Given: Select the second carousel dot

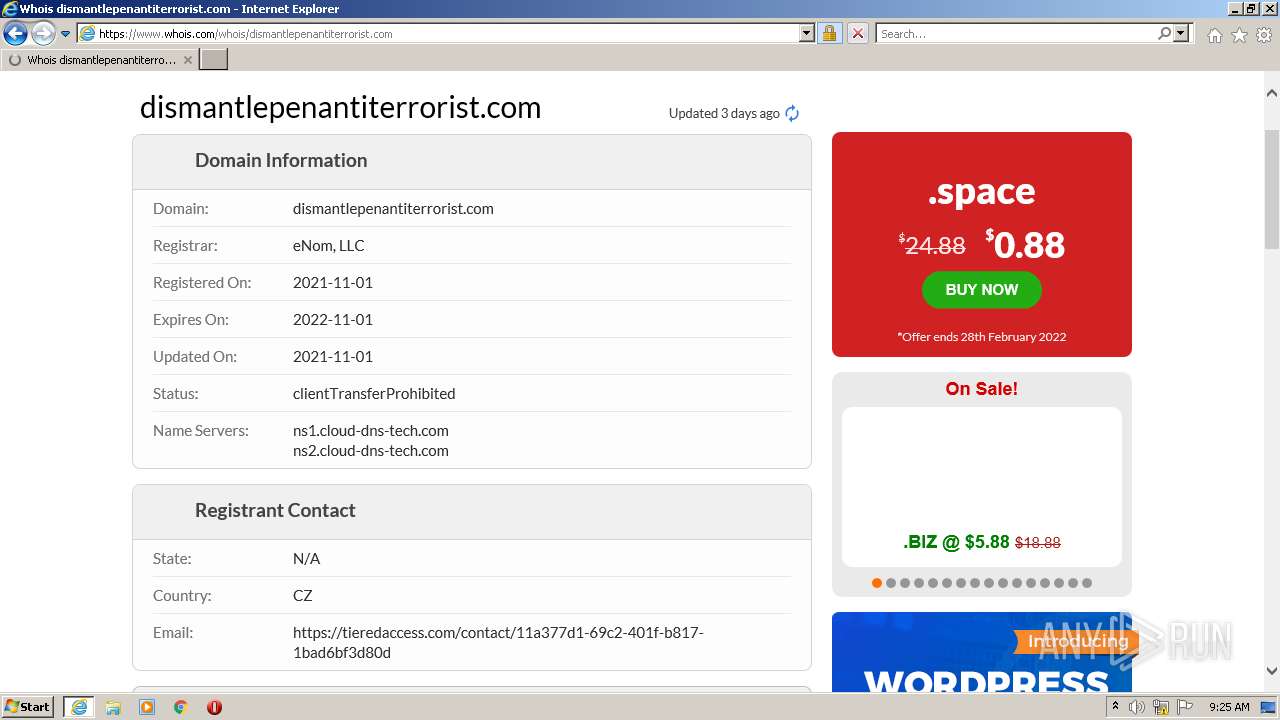Looking at the screenshot, I should click(891, 583).
